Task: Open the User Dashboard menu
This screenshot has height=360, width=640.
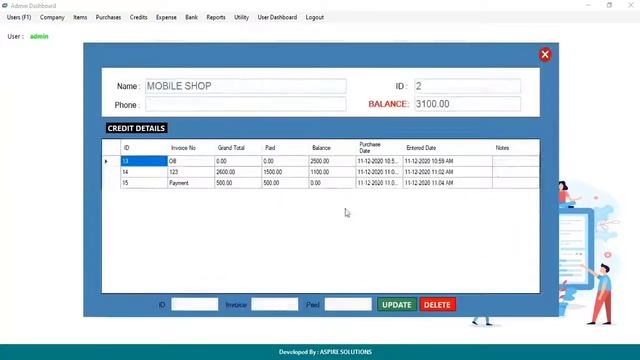Action: point(277,18)
